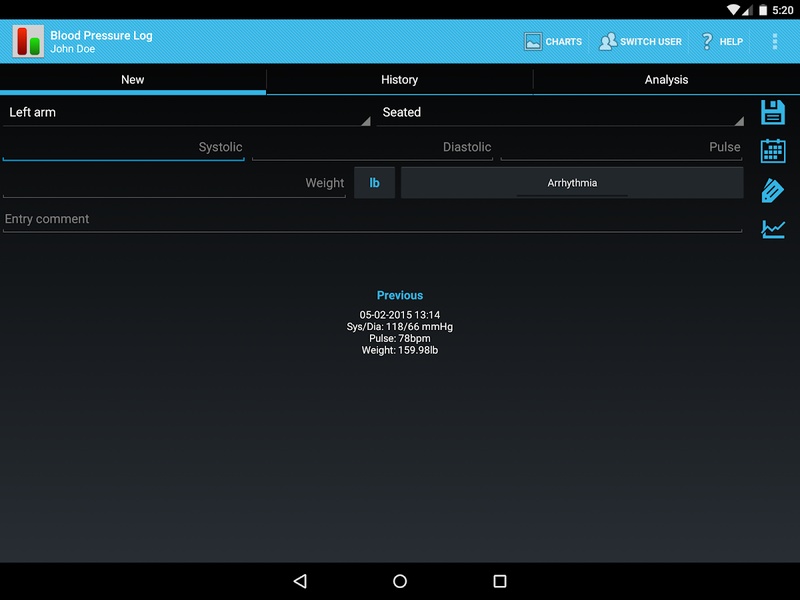Open the line graph icon on right
Screen dimensions: 800x600
[x=773, y=229]
